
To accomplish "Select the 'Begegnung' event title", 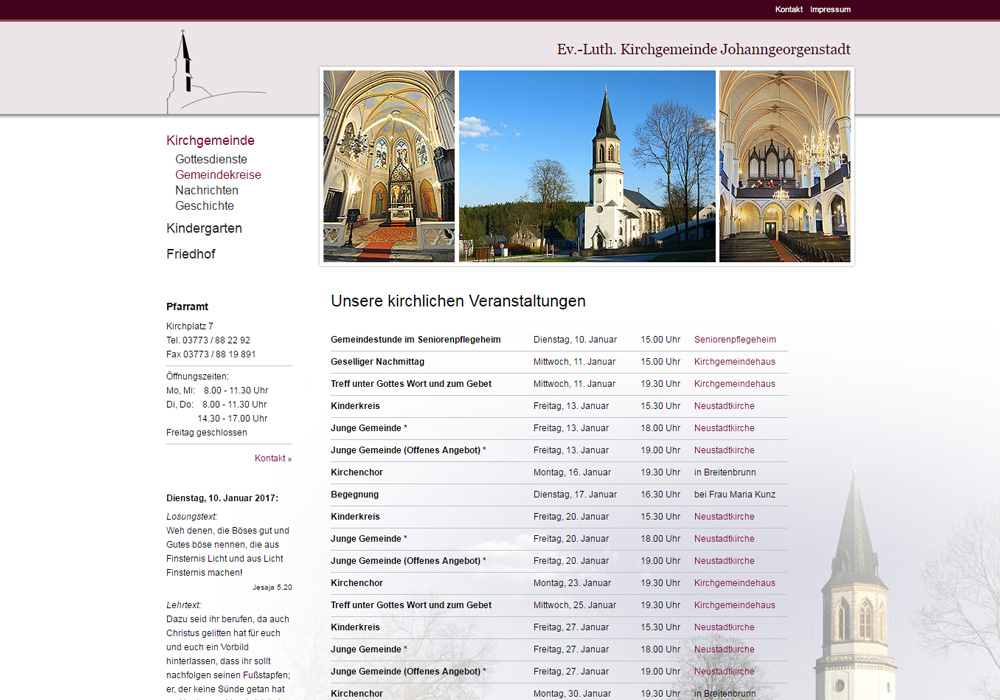I will coord(355,495).
